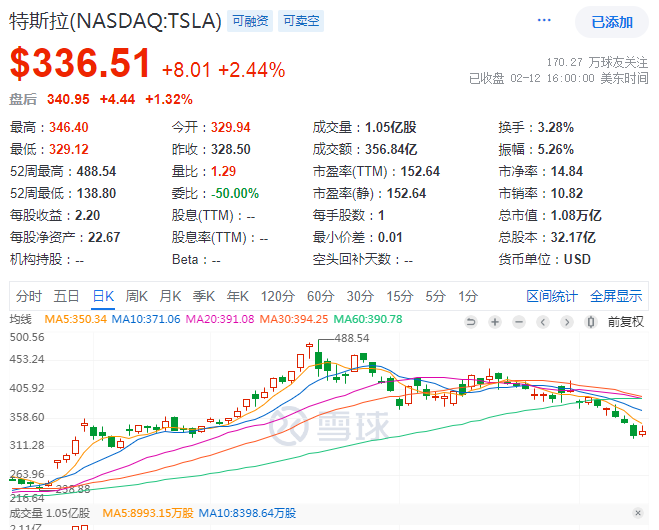Click the MA30:394.25 moving average label

pyautogui.click(x=294, y=319)
